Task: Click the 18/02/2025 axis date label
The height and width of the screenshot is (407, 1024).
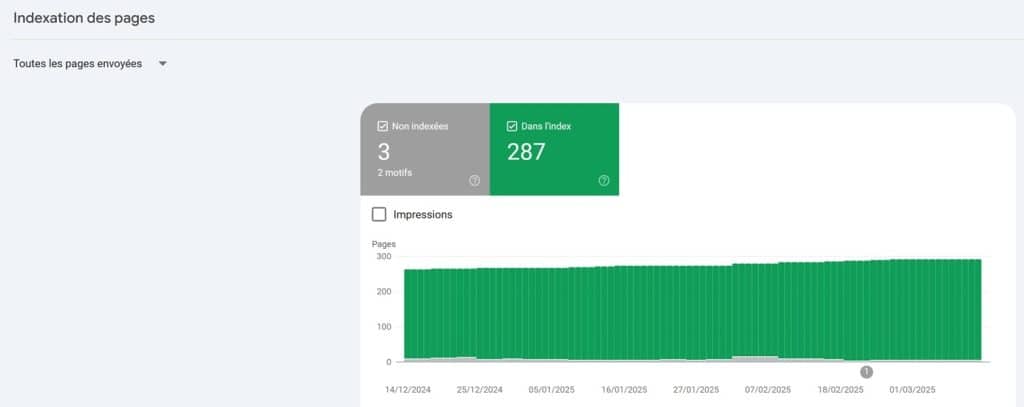Action: (x=840, y=389)
